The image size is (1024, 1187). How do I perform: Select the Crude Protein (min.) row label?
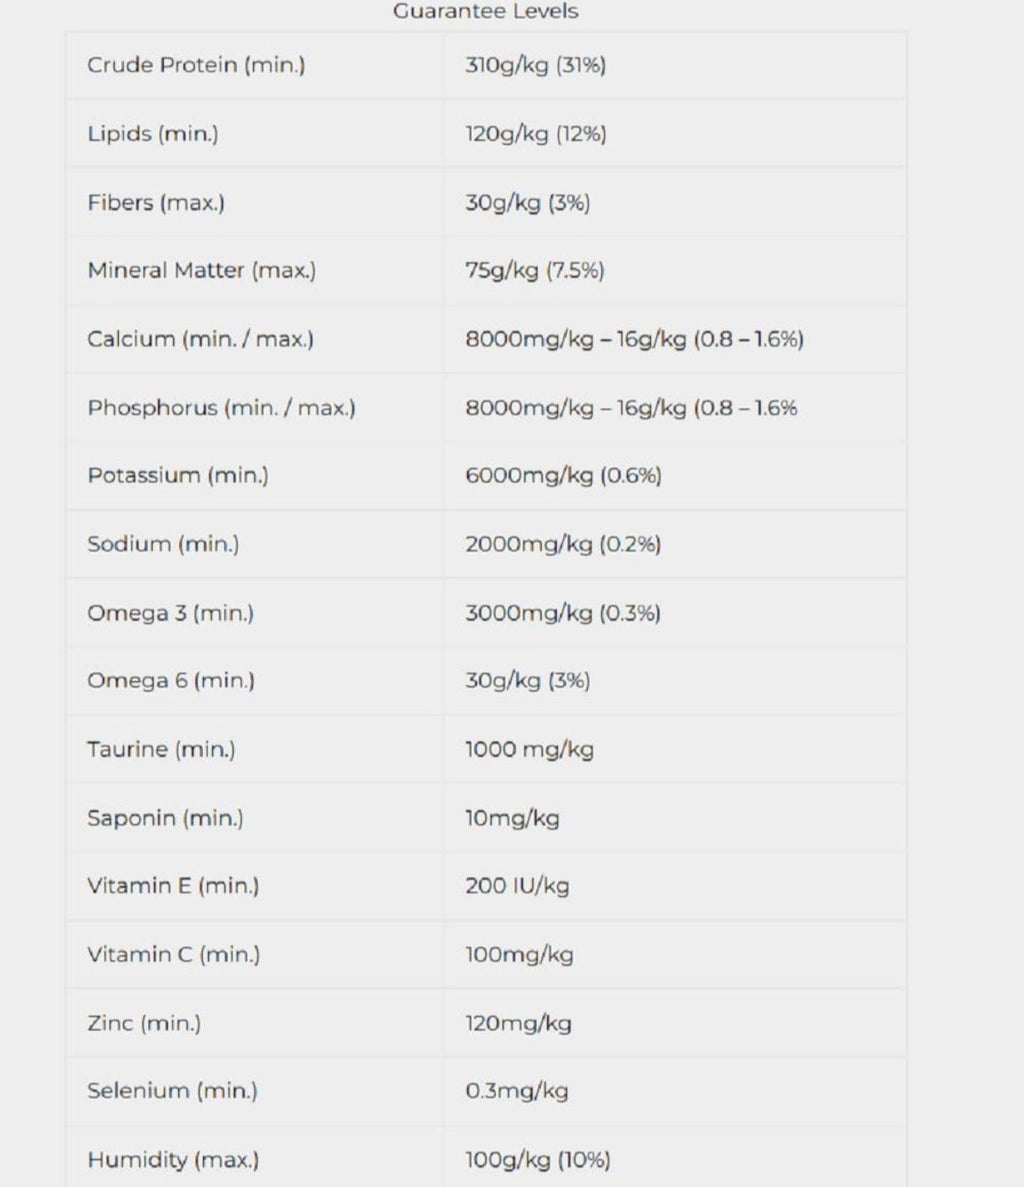196,65
